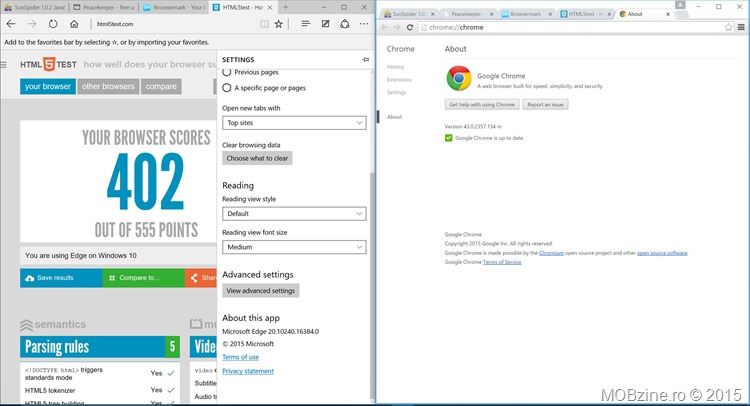The image size is (750, 406).
Task: Close the About tab in Chrome
Action: 668,14
